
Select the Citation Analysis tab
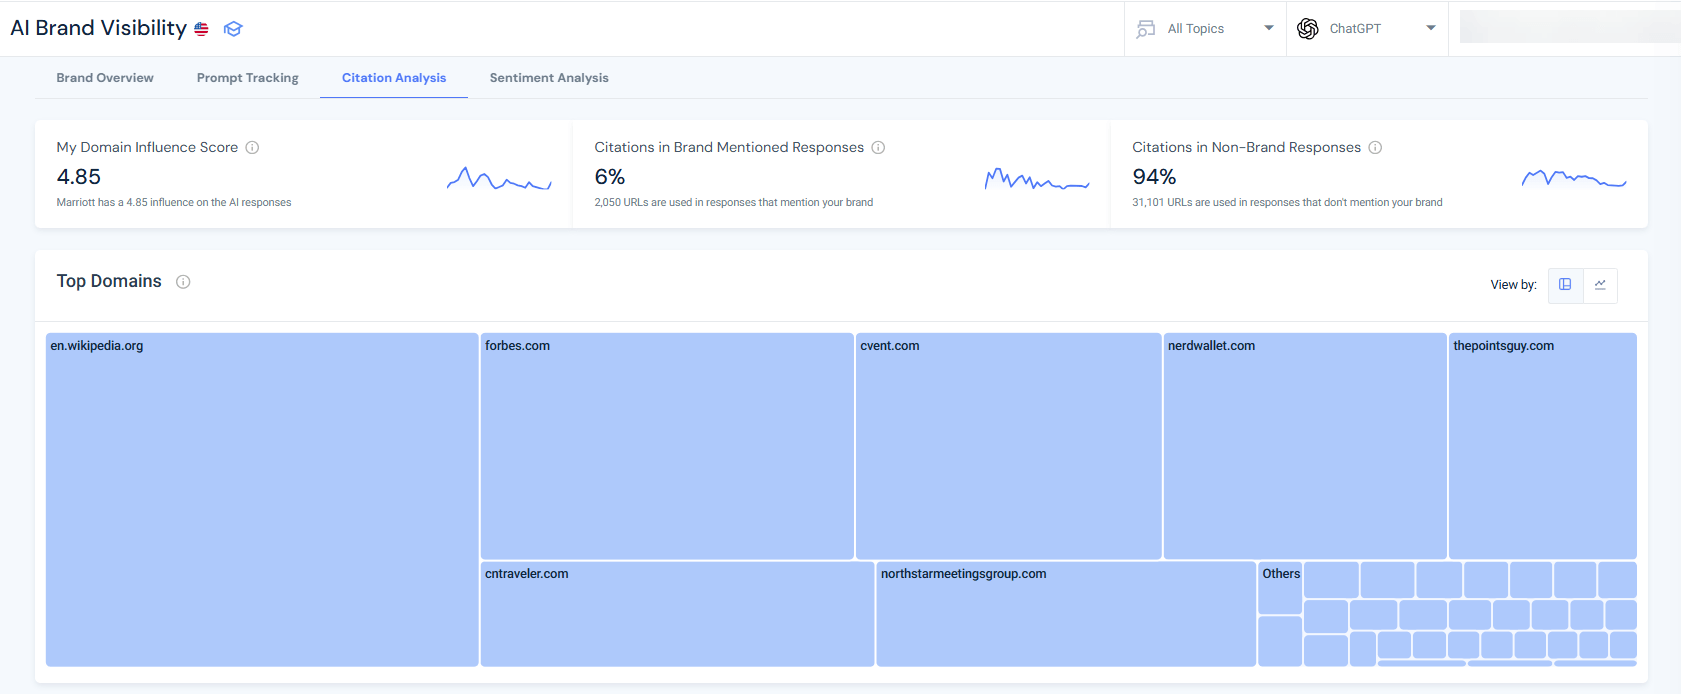click(394, 78)
